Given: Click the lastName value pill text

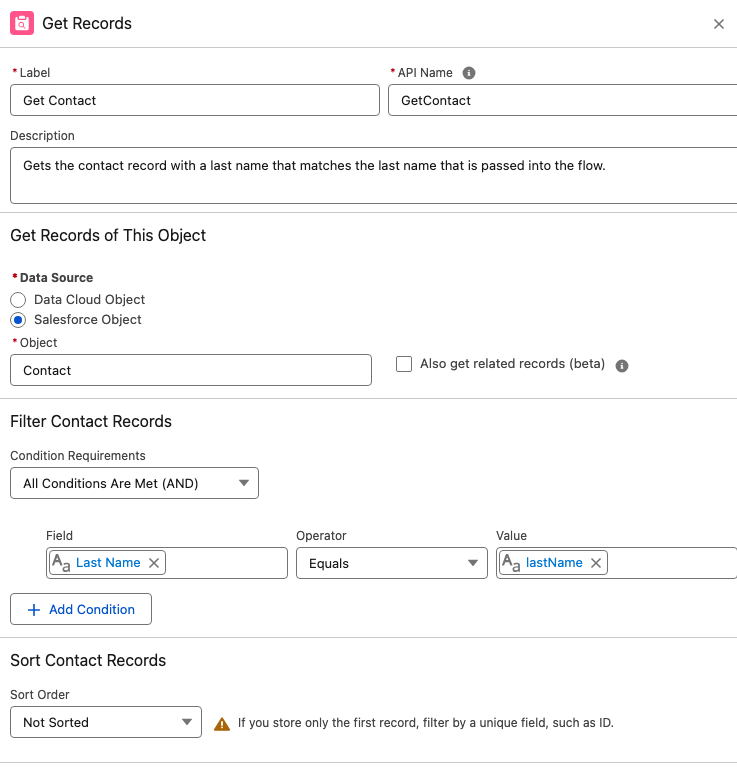Looking at the screenshot, I should 554,563.
